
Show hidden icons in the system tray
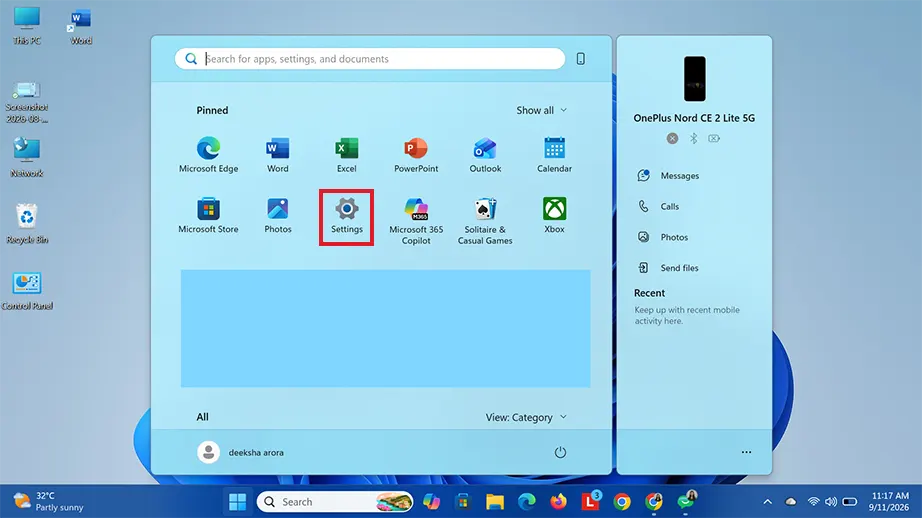coord(767,502)
